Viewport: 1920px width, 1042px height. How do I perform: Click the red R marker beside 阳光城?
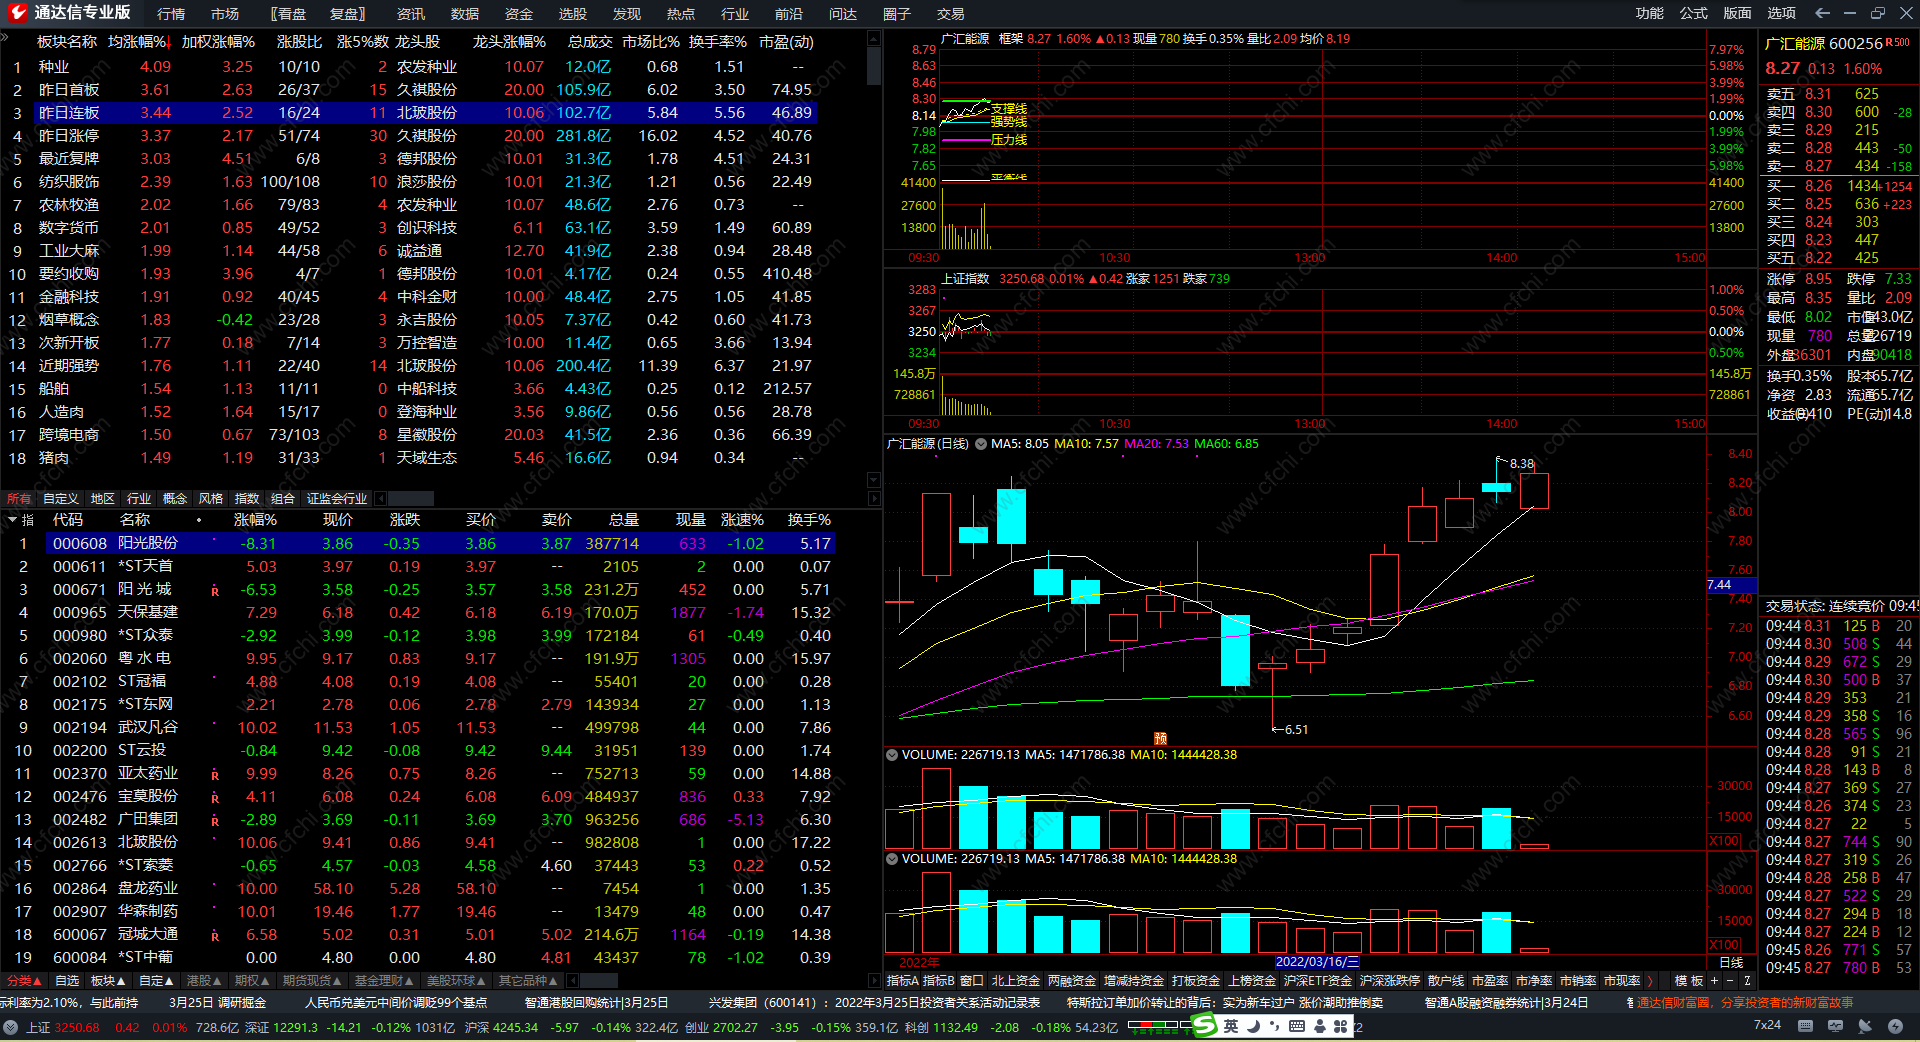[215, 591]
